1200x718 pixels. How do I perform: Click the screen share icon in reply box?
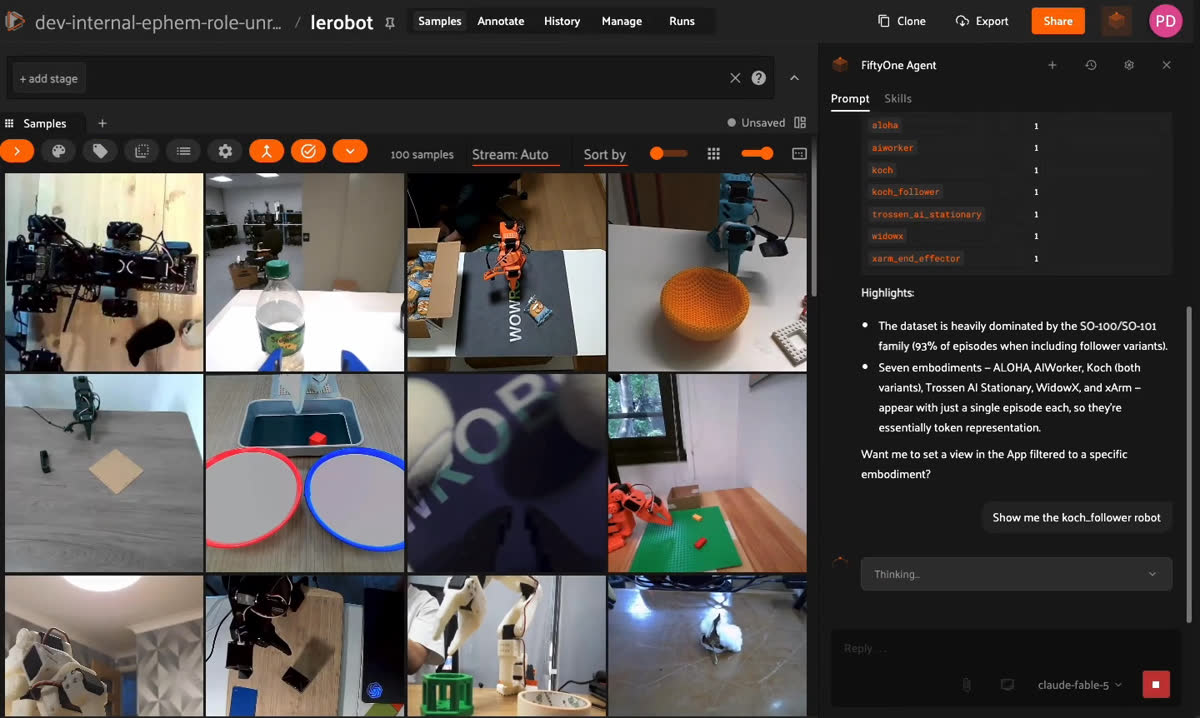coord(1007,685)
